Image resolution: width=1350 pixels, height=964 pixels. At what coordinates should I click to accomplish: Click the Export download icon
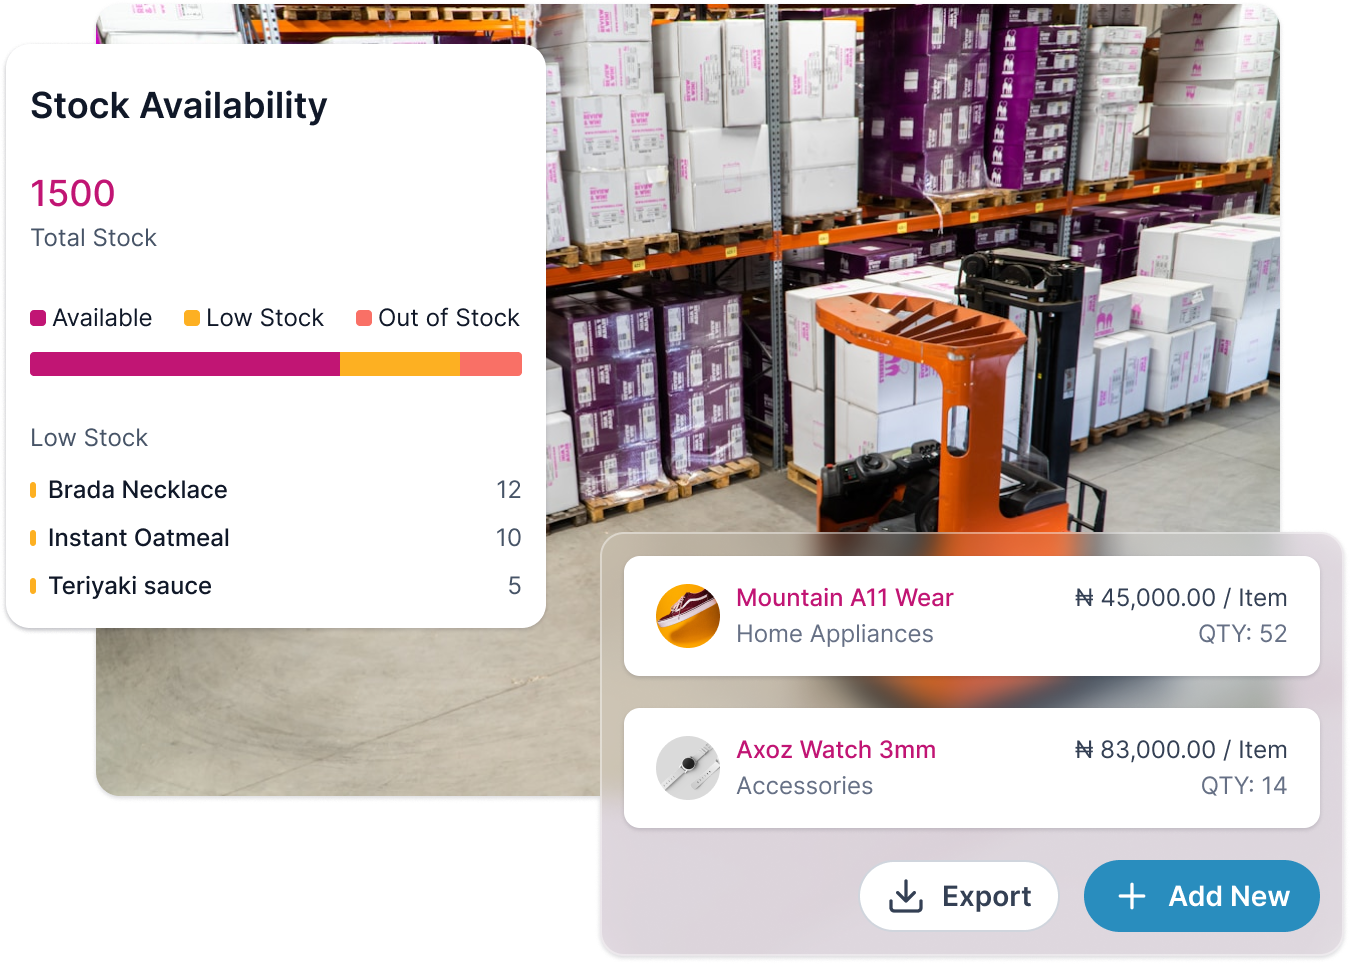906,896
